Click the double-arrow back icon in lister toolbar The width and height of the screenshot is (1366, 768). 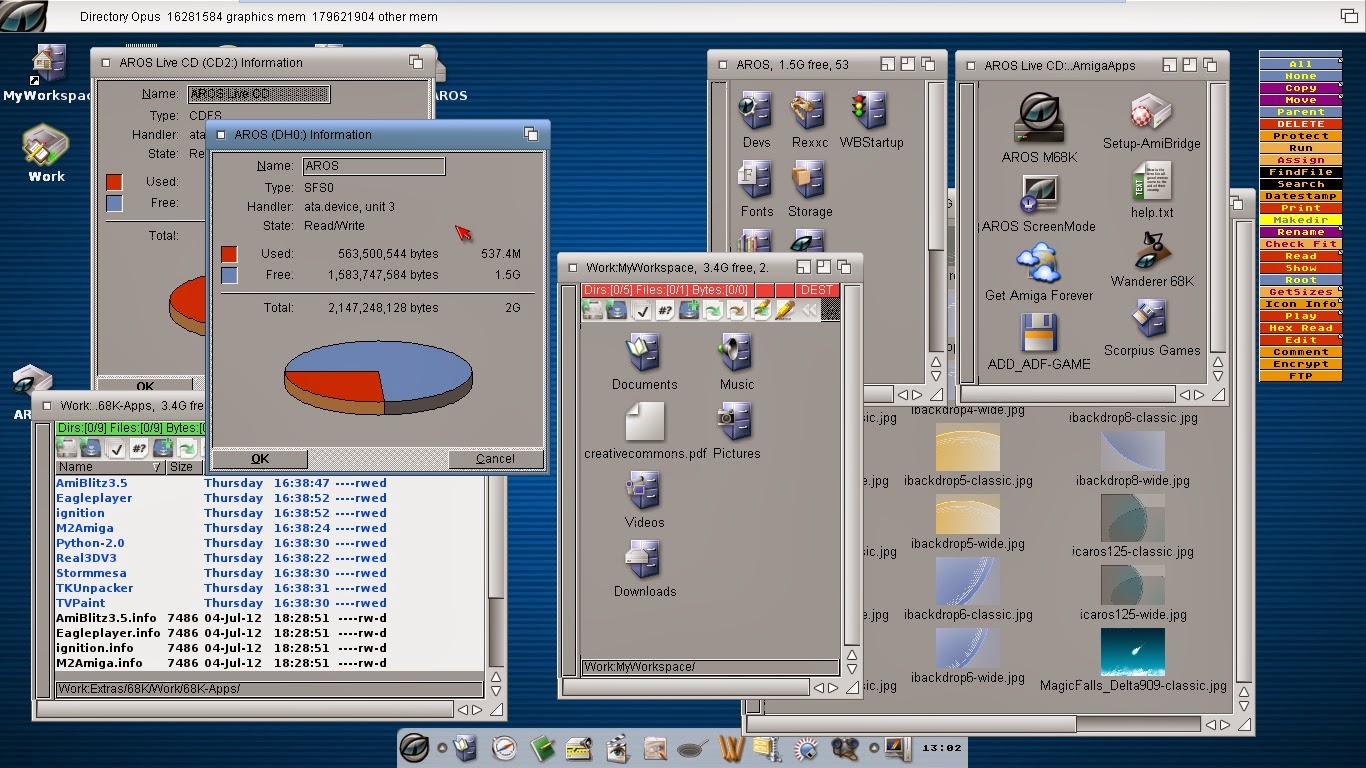[809, 311]
